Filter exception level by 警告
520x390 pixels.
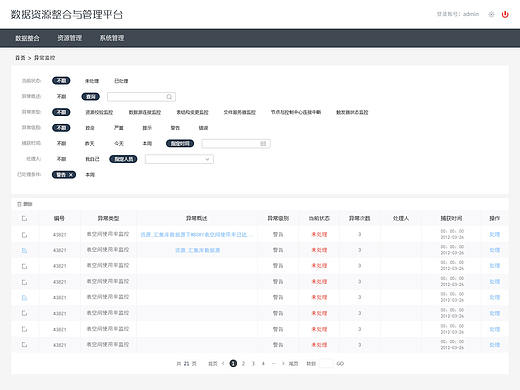[x=175, y=128]
